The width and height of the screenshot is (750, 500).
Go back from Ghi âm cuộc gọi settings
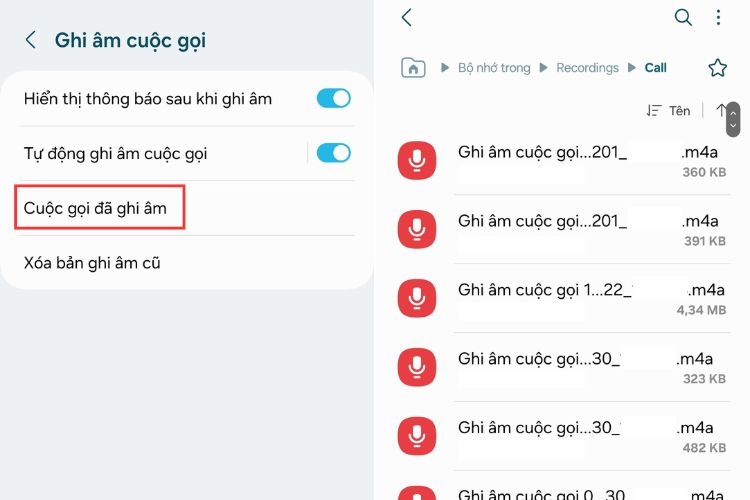pyautogui.click(x=31, y=40)
